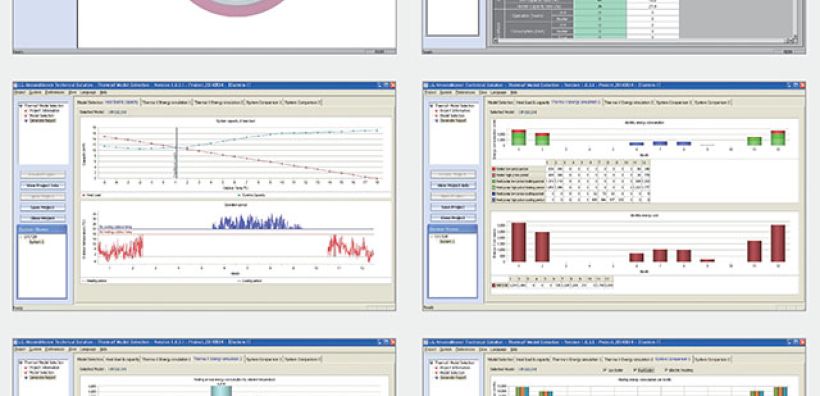Open System Comparison 1 tab above capacity line chart
This screenshot has width=820, height=396.
[x=264, y=103]
